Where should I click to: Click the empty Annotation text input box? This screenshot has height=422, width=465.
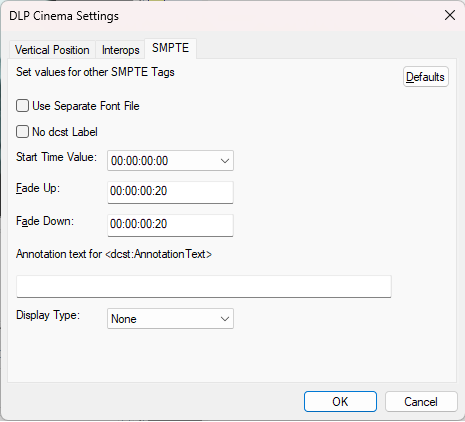(204, 286)
